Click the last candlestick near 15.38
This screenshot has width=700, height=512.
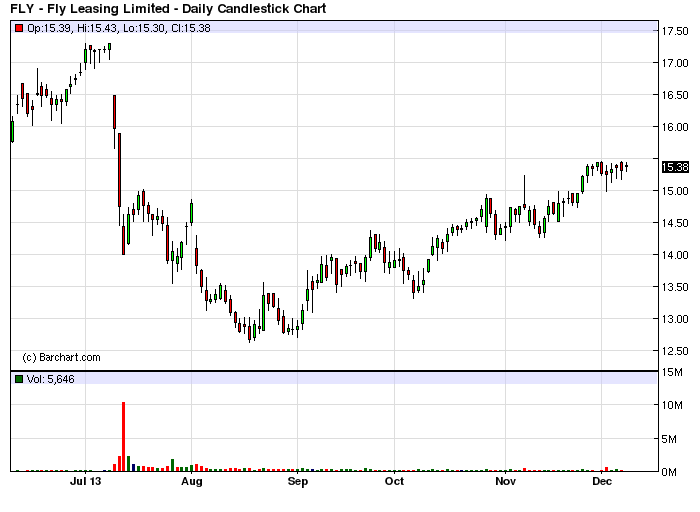pyautogui.click(x=627, y=167)
